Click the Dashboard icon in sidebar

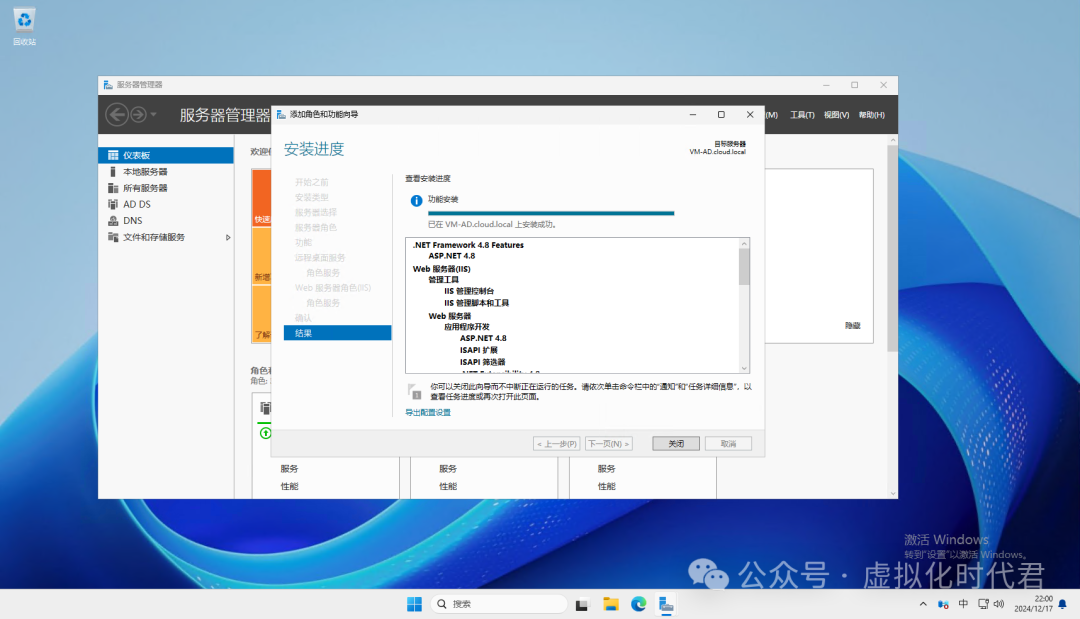[113, 156]
